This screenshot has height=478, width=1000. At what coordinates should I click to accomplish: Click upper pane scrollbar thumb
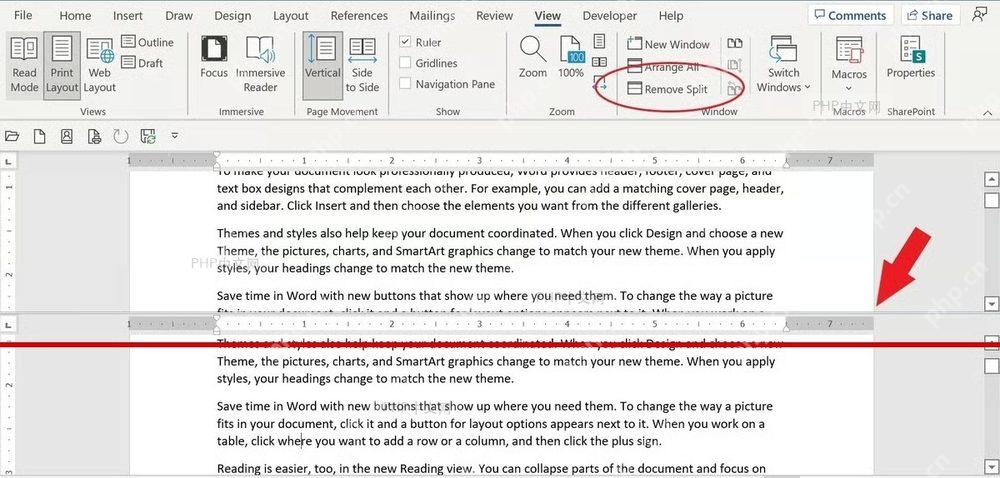click(x=991, y=201)
